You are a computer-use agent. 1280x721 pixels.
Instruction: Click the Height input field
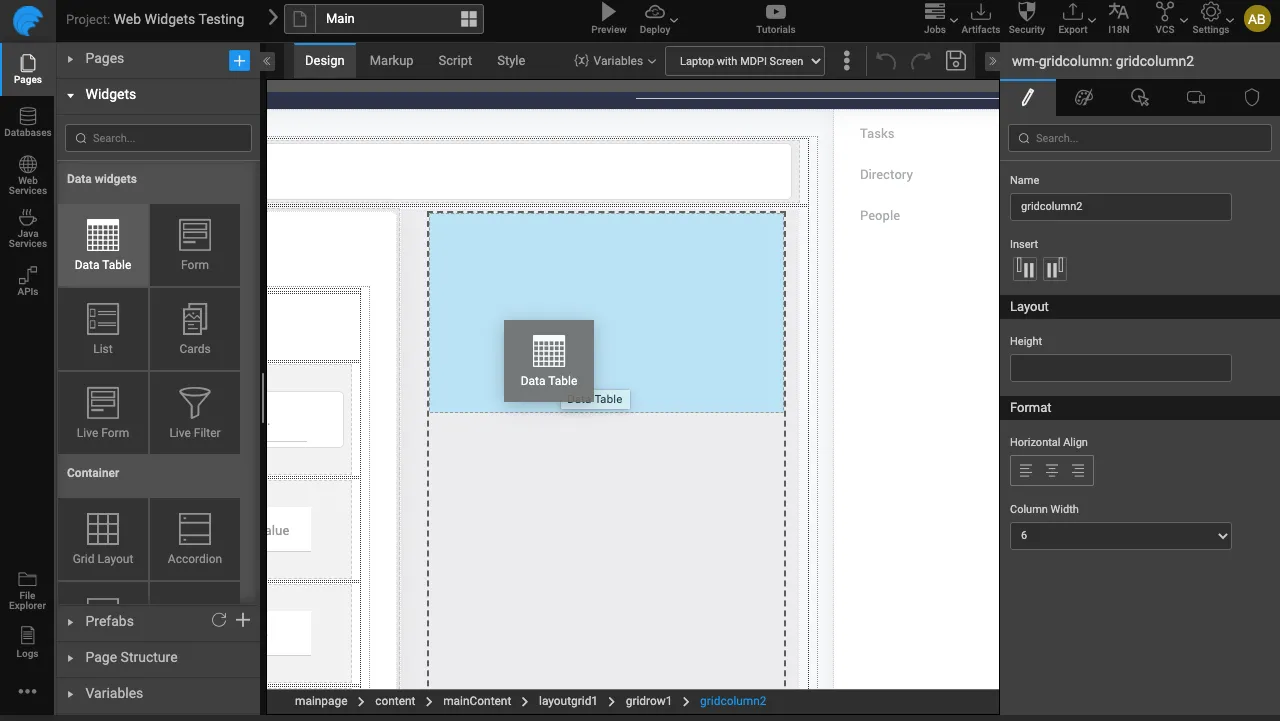[1120, 368]
